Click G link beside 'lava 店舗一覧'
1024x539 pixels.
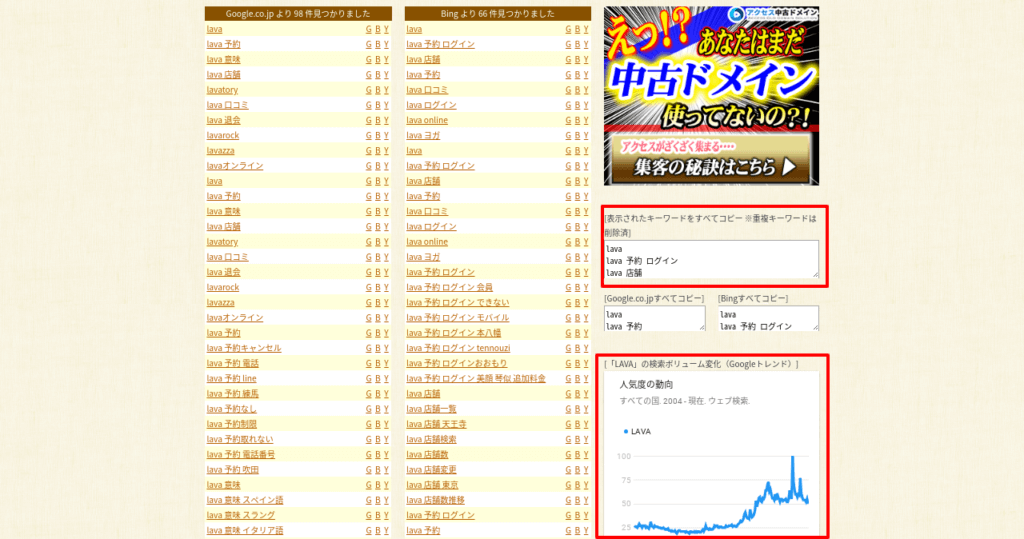[x=568, y=409]
